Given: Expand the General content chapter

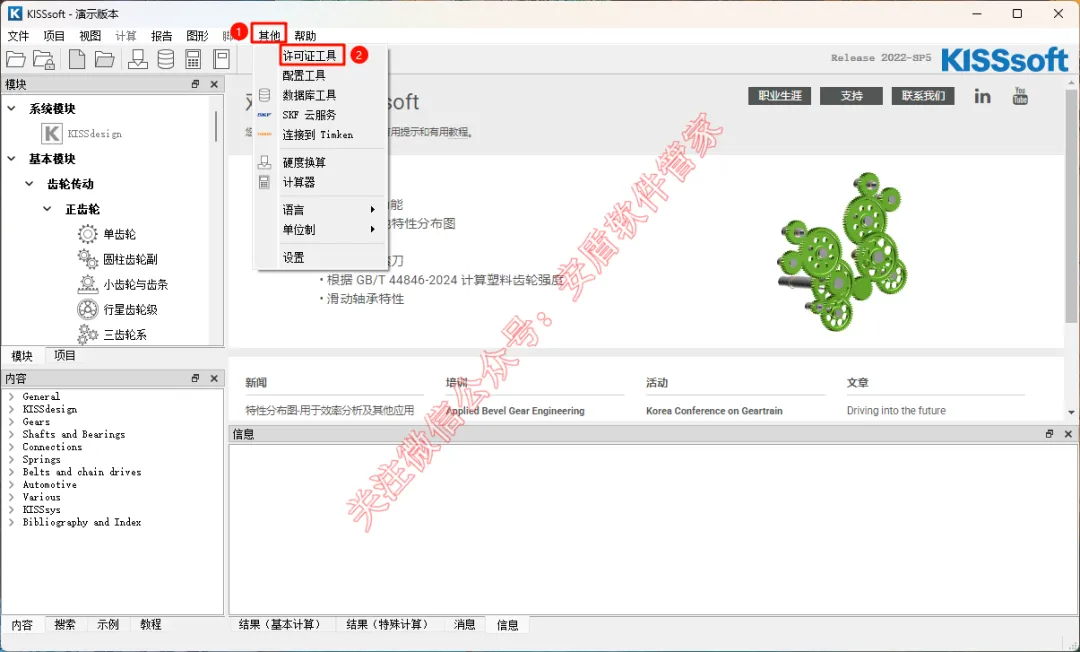Looking at the screenshot, I should click(x=11, y=397).
